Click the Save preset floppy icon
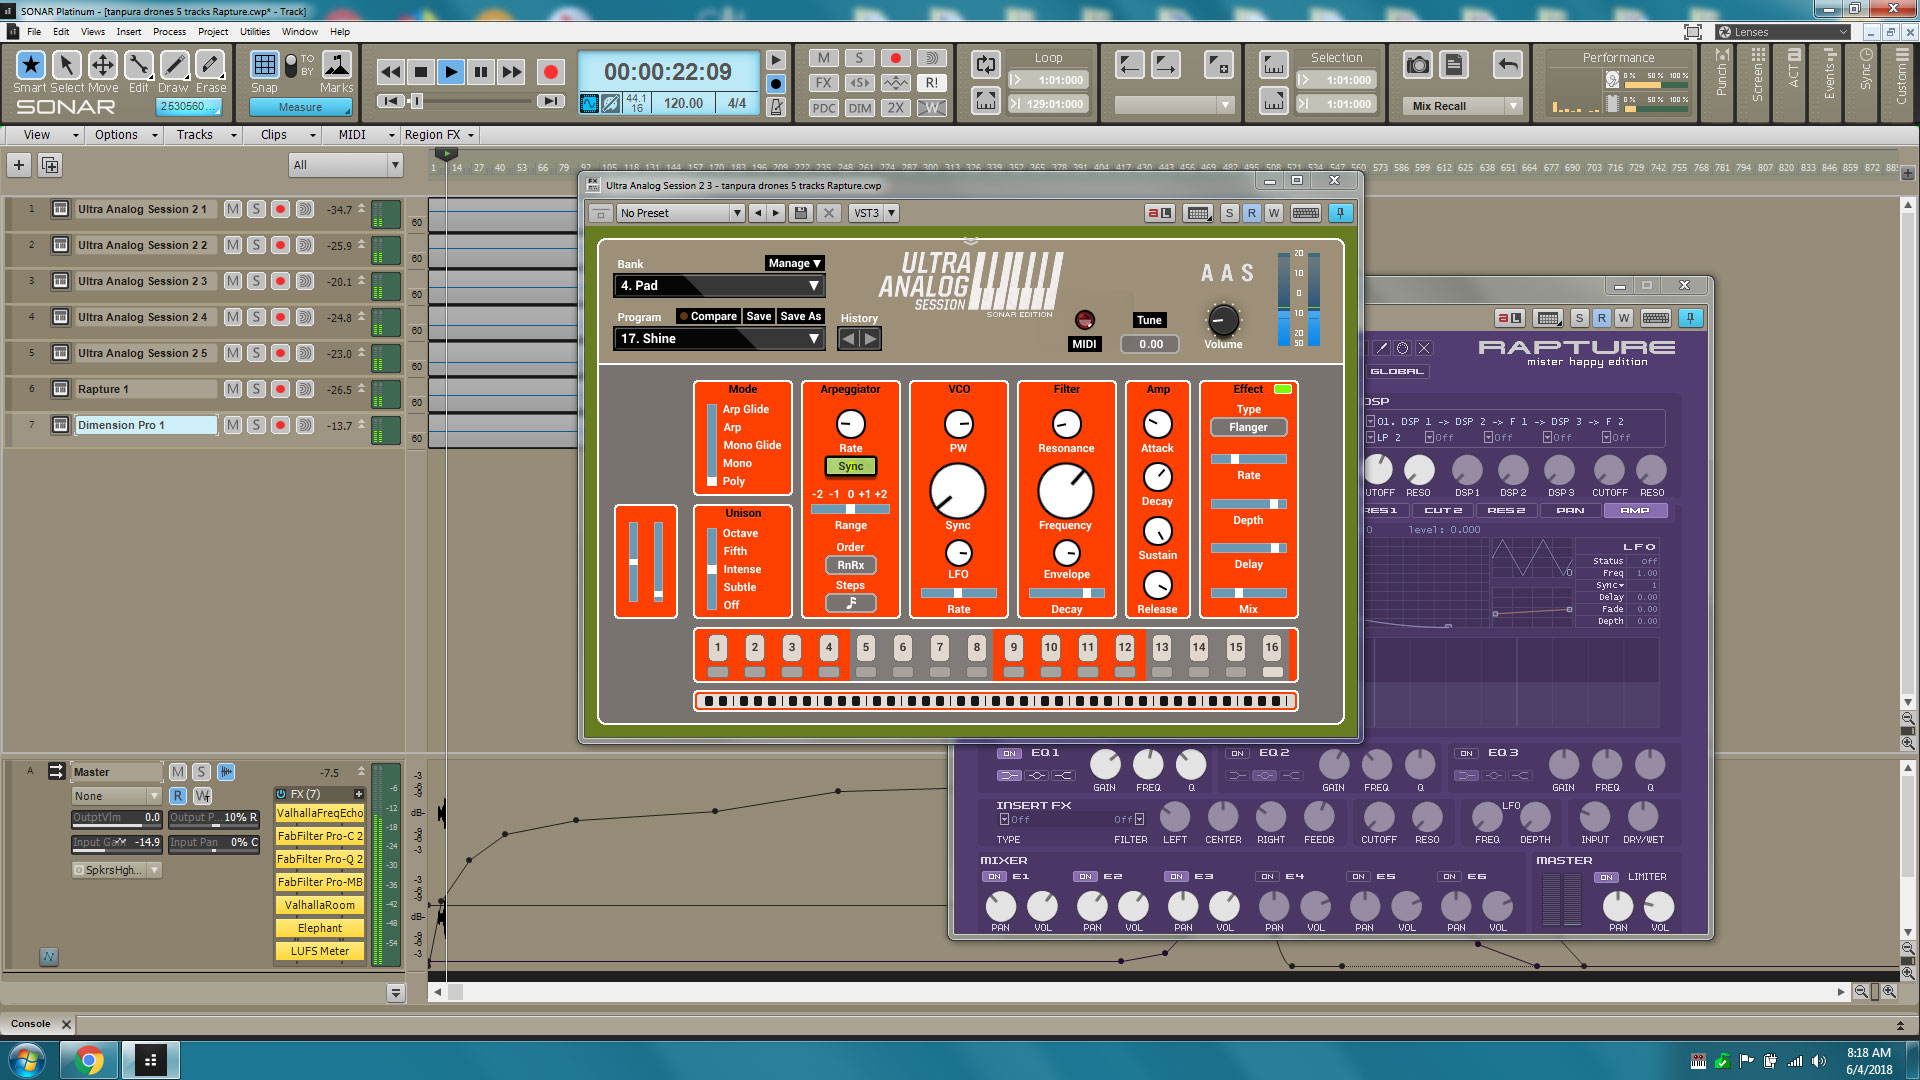The height and width of the screenshot is (1080, 1920). point(800,213)
